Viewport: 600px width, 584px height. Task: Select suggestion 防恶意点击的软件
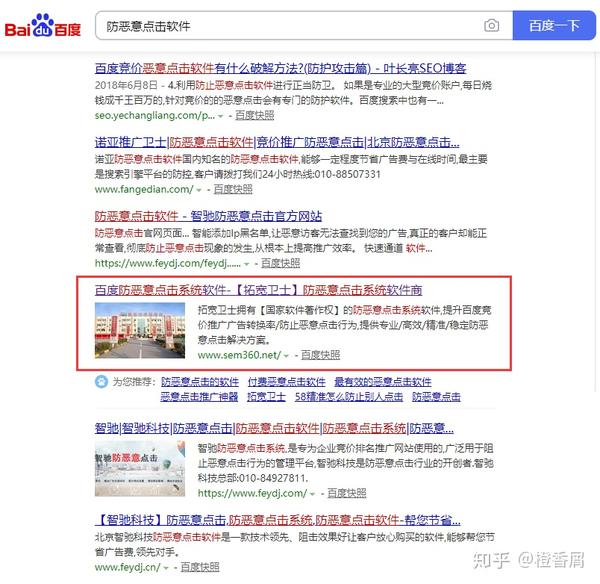point(200,382)
